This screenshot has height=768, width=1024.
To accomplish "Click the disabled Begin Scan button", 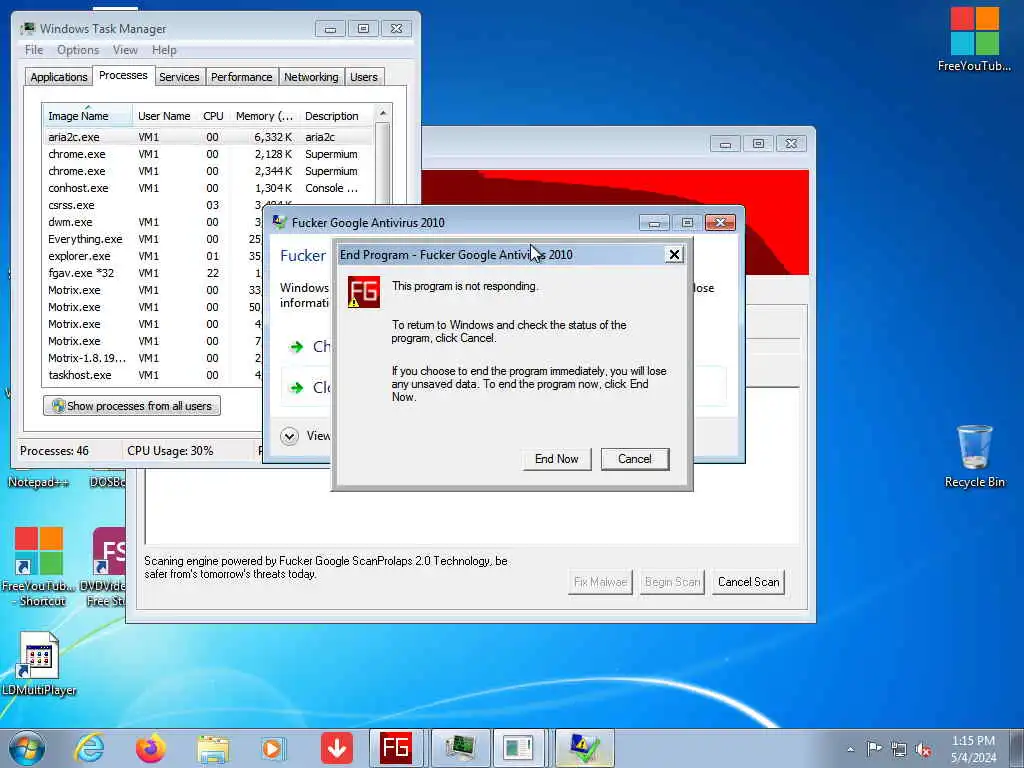I will [x=672, y=582].
